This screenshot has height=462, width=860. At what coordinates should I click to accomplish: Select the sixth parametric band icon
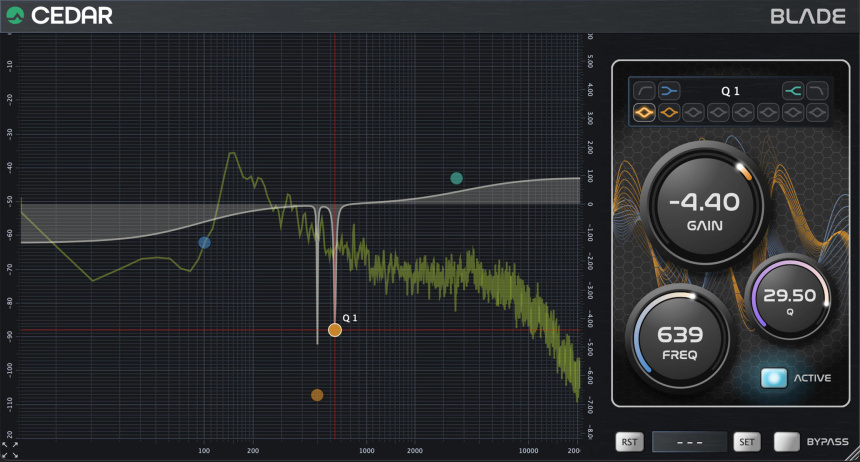click(768, 113)
